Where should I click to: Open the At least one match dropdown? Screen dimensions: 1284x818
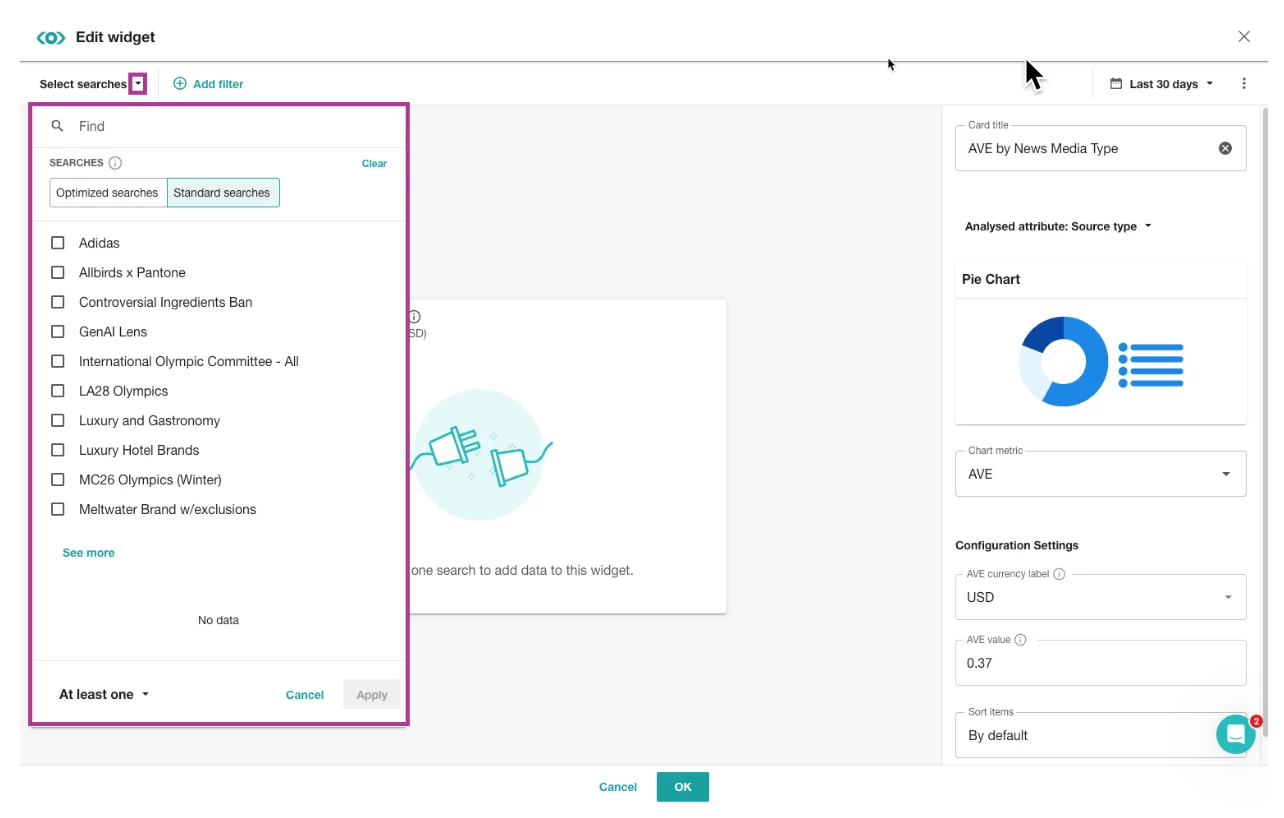click(104, 694)
